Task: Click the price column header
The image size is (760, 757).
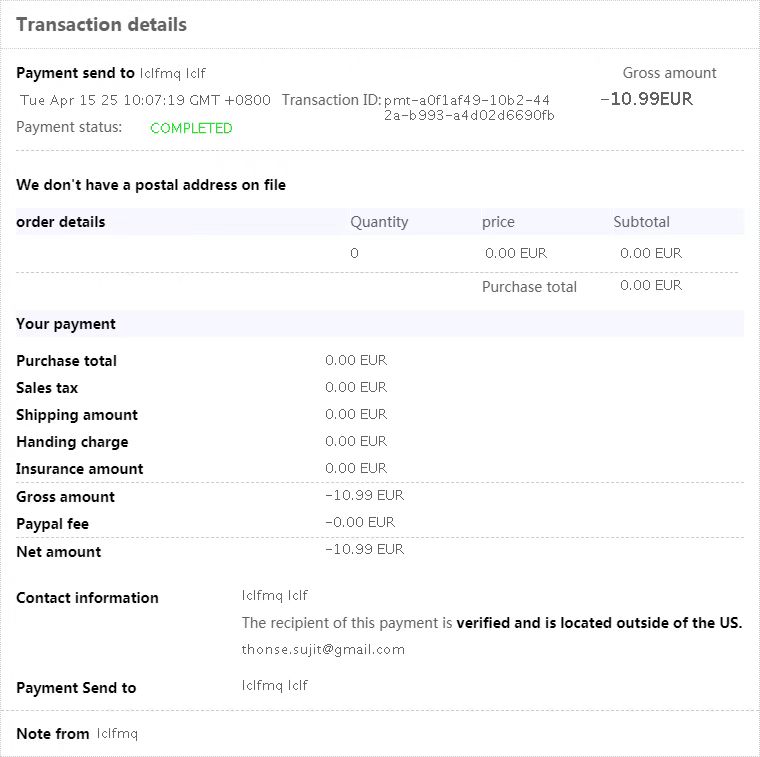Action: tap(498, 222)
